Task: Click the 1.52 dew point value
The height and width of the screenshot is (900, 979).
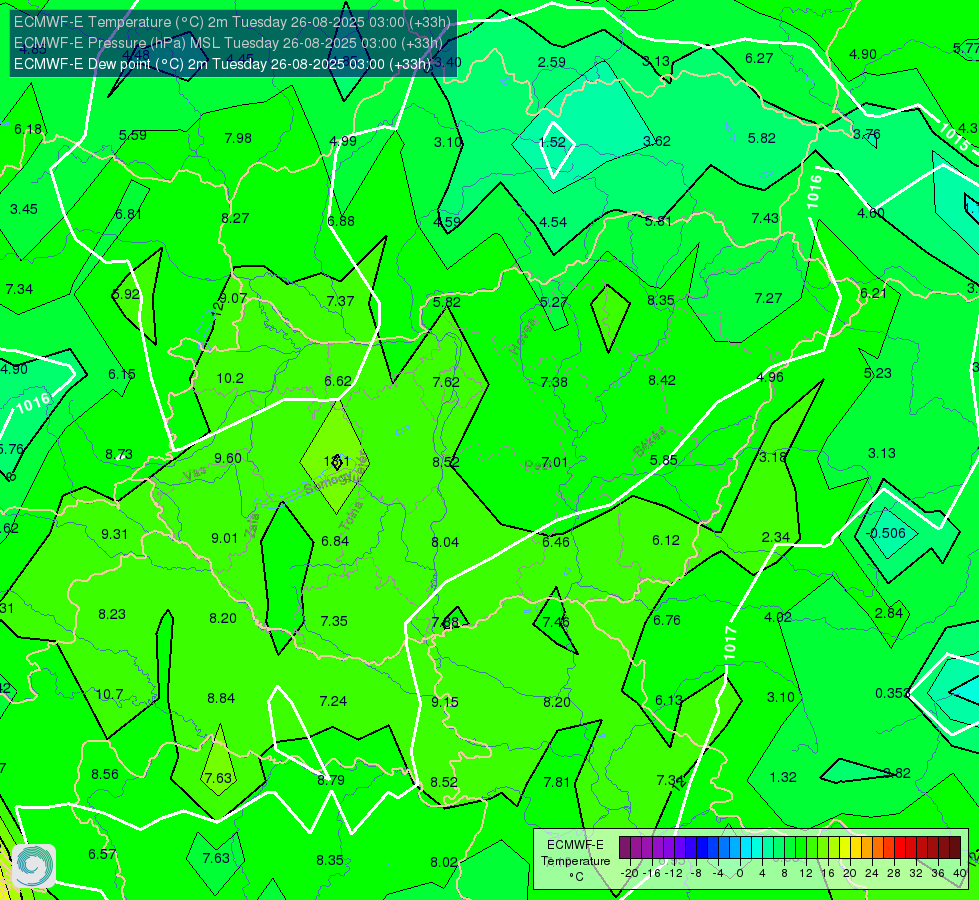Action: pos(552,142)
